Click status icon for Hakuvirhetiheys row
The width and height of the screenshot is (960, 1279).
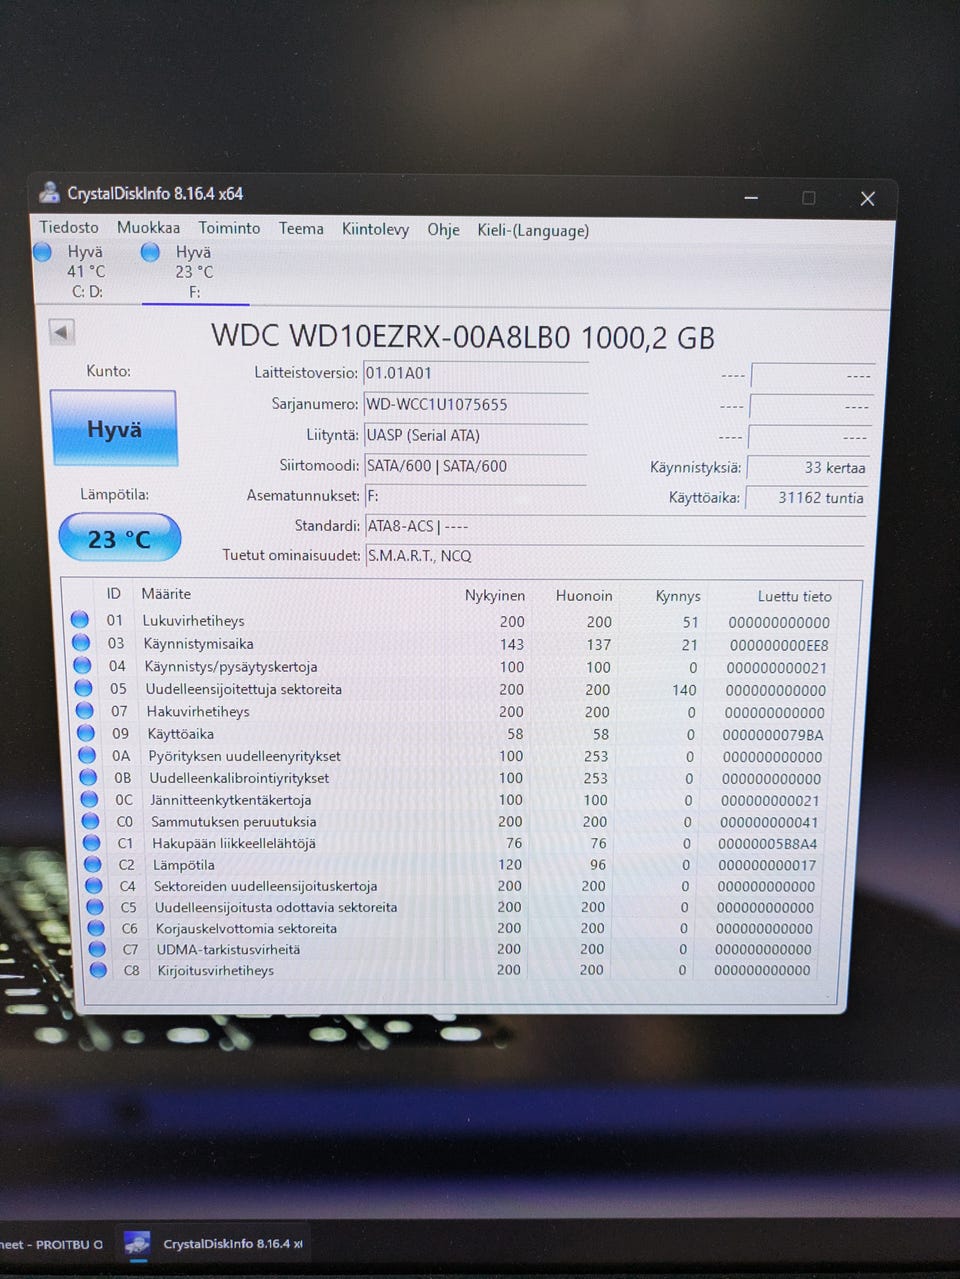[x=85, y=710]
